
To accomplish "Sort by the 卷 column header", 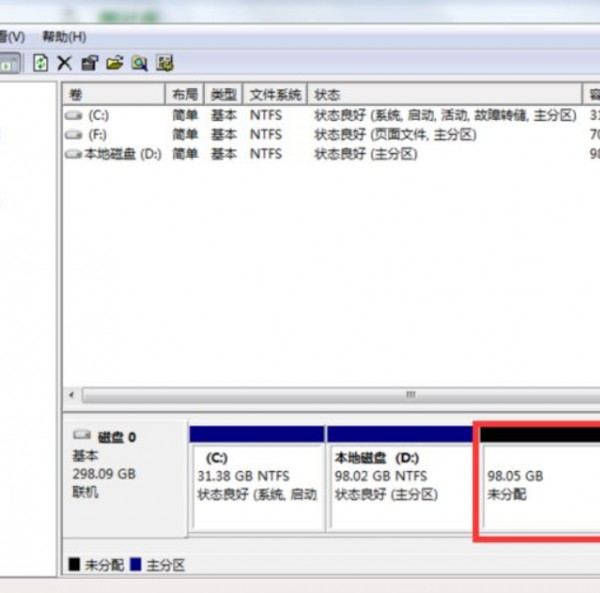I will click(x=112, y=94).
